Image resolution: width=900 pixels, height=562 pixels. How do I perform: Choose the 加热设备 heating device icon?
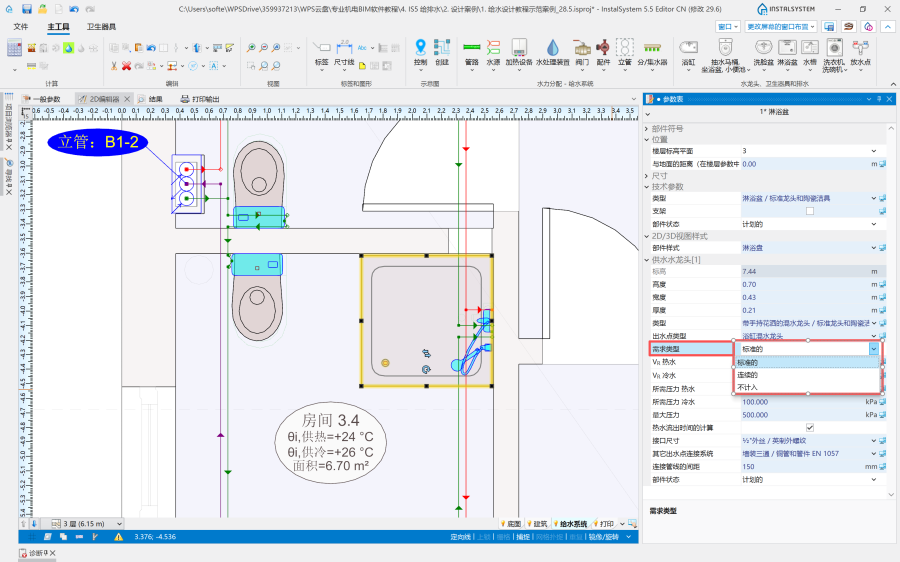(519, 49)
